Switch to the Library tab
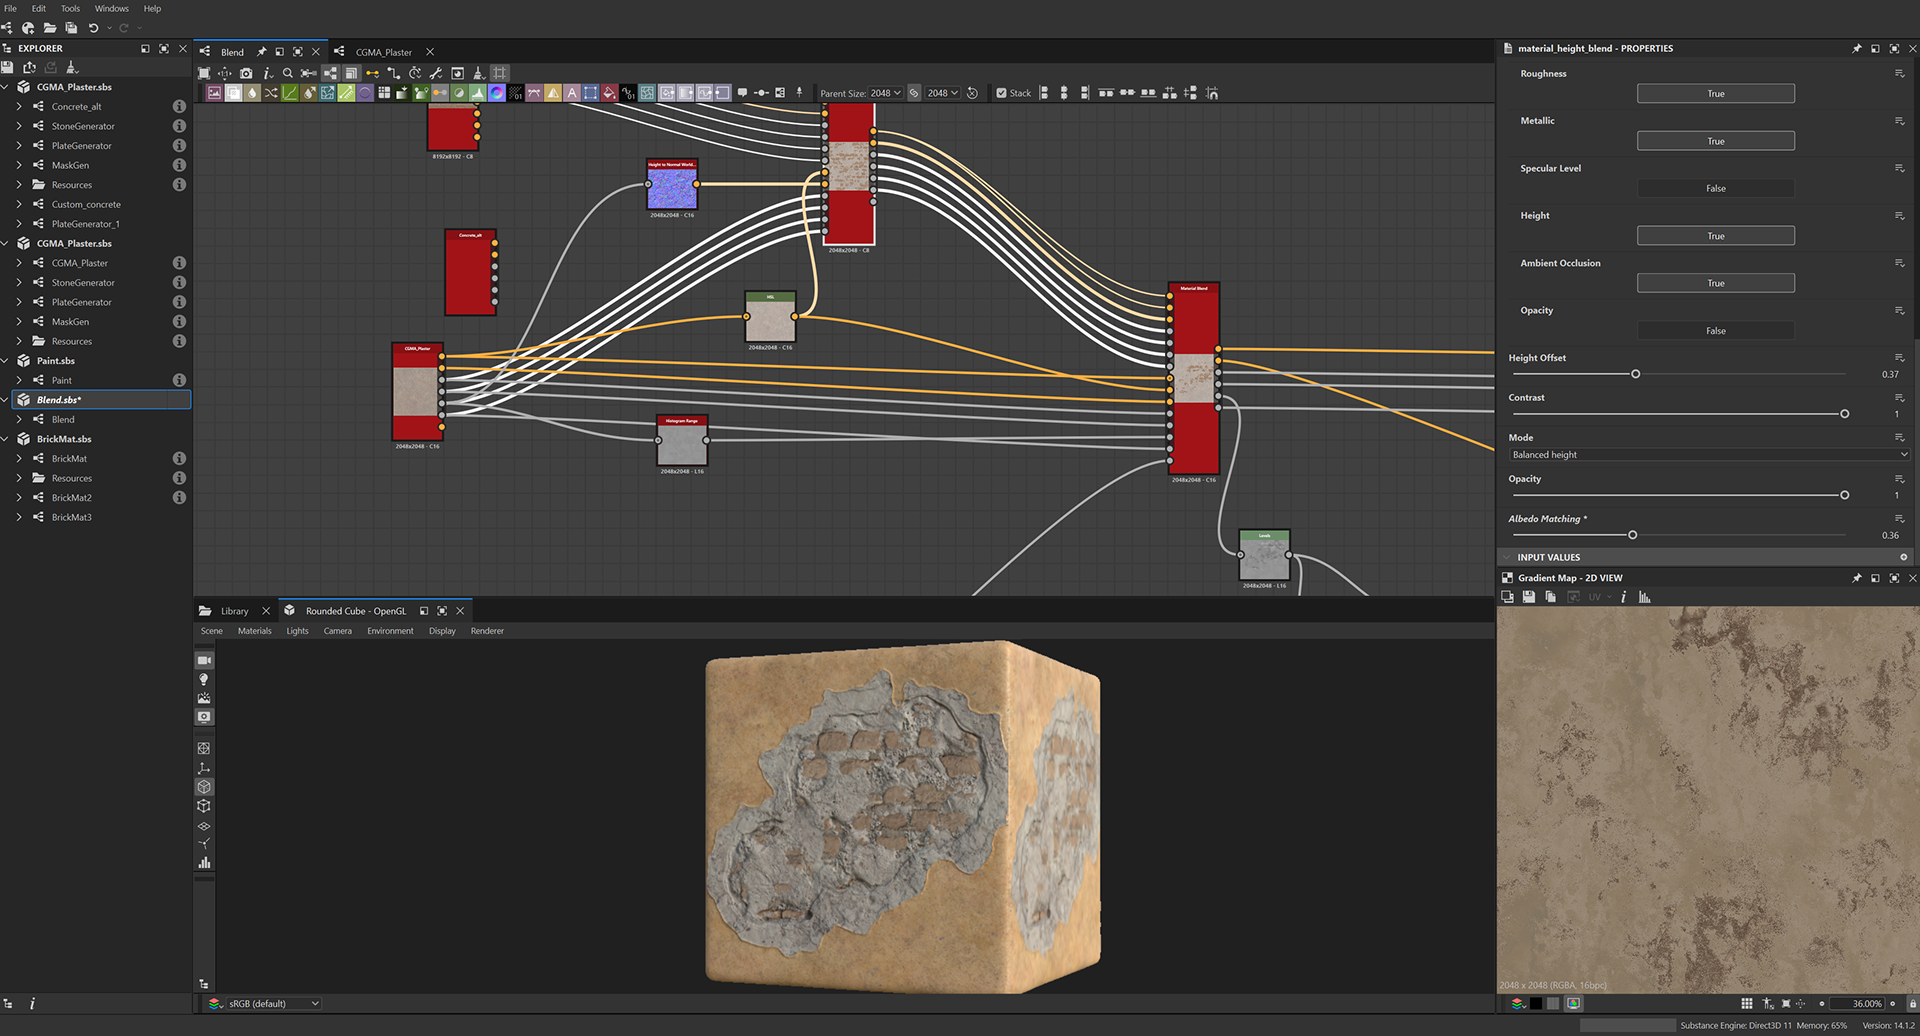Image resolution: width=1920 pixels, height=1036 pixels. coord(234,611)
